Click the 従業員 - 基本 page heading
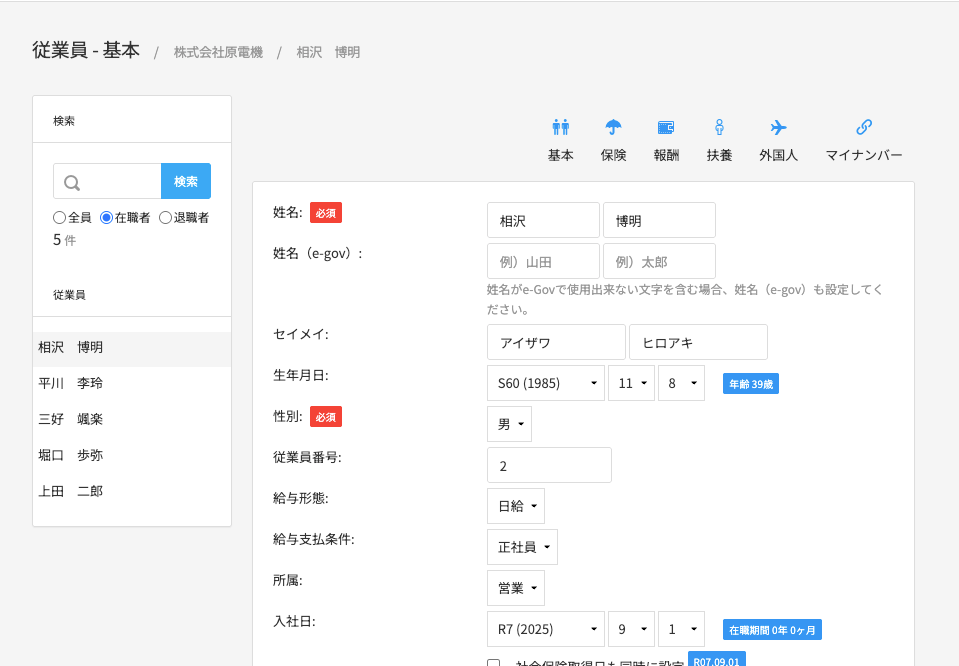Screen dimensions: 959x666 86,50
